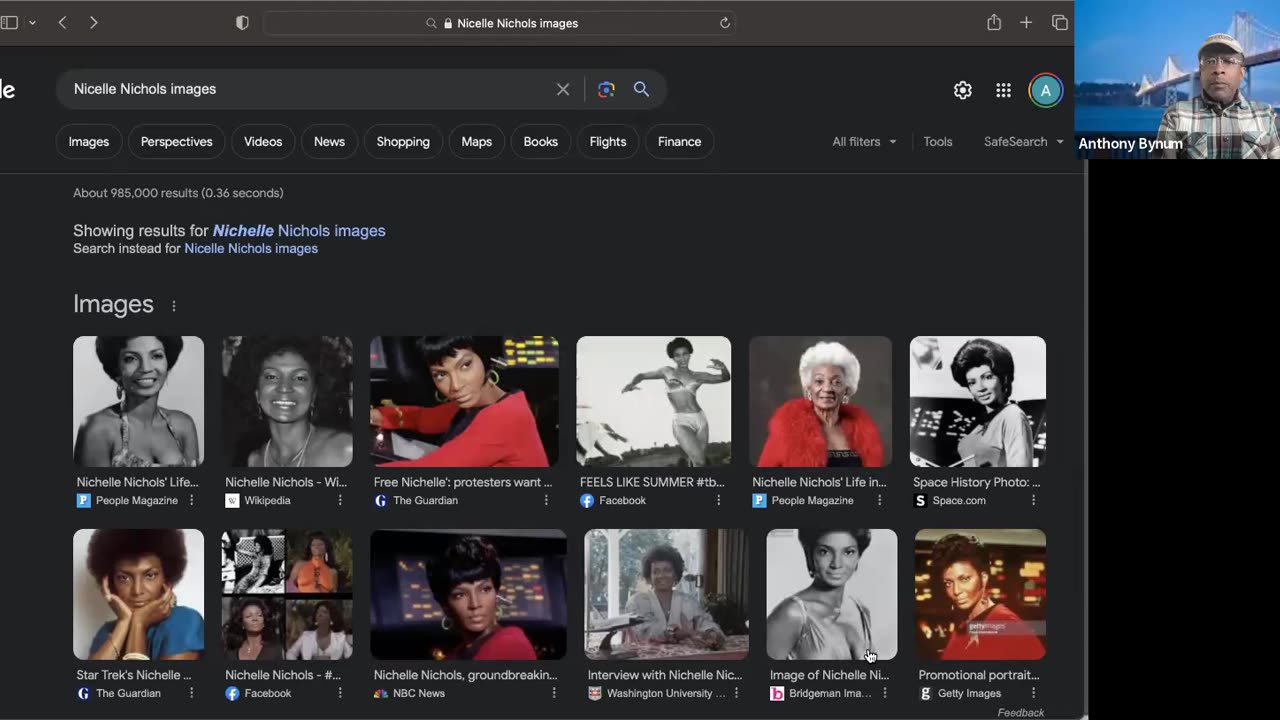Click into the Google search input field
This screenshot has width=1280, height=720.
(x=300, y=89)
